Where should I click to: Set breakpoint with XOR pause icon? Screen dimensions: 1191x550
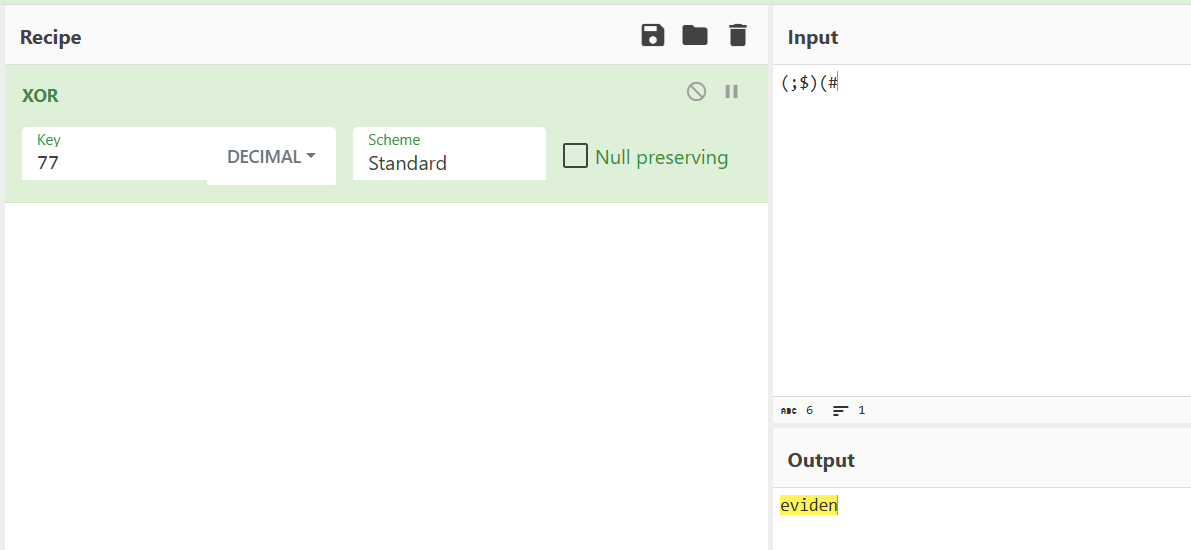click(732, 92)
